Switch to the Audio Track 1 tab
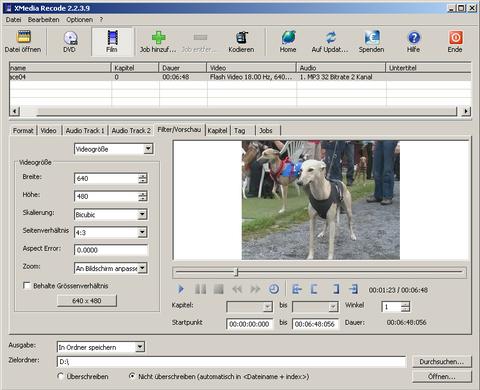 85,131
